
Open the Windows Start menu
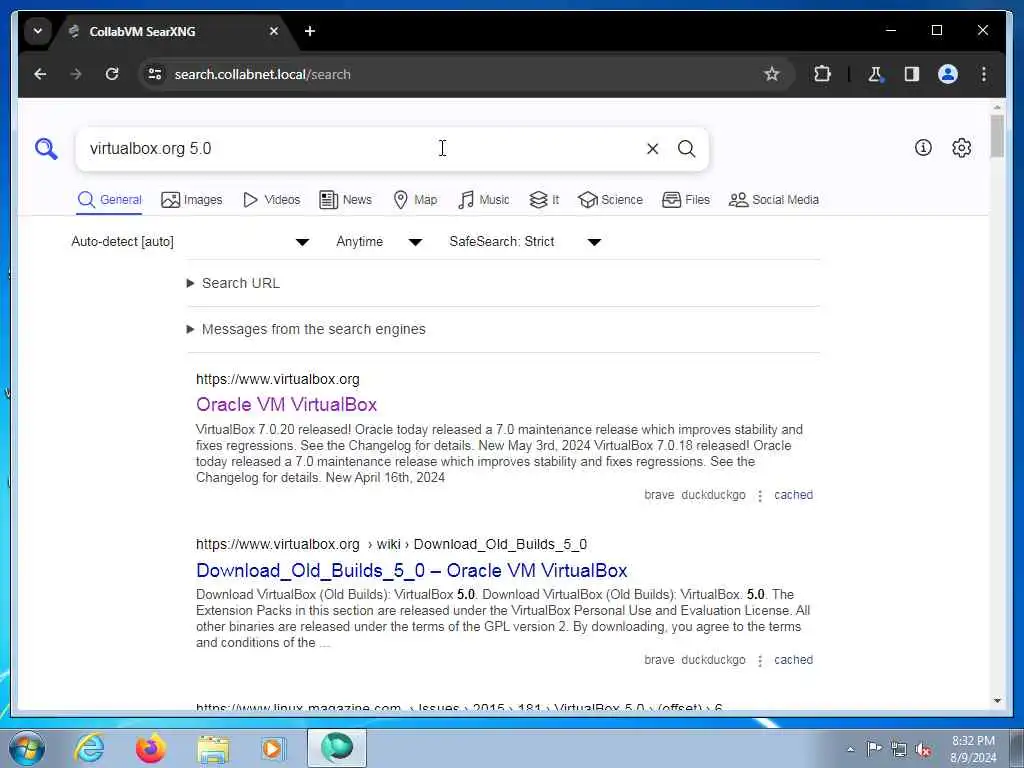[27, 748]
